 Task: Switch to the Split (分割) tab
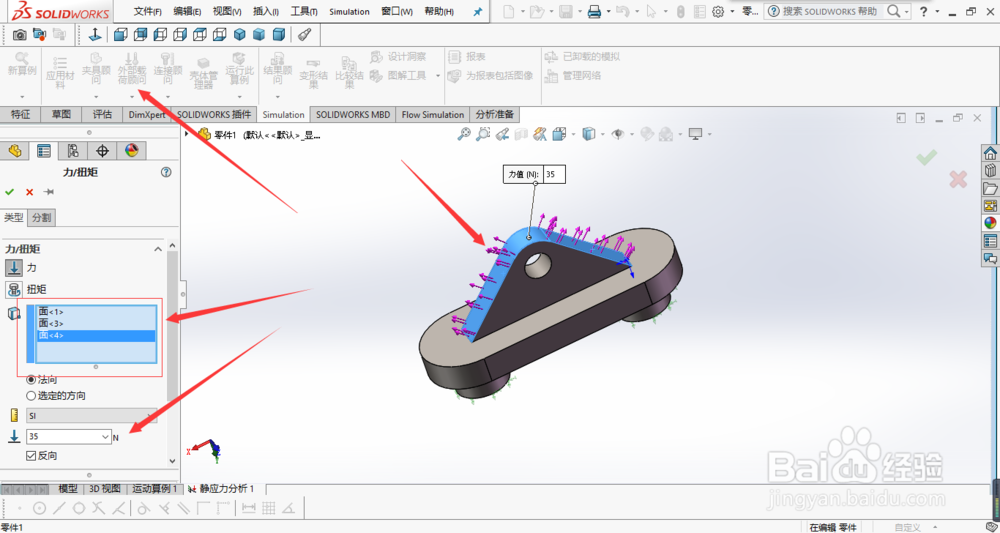coord(42,217)
